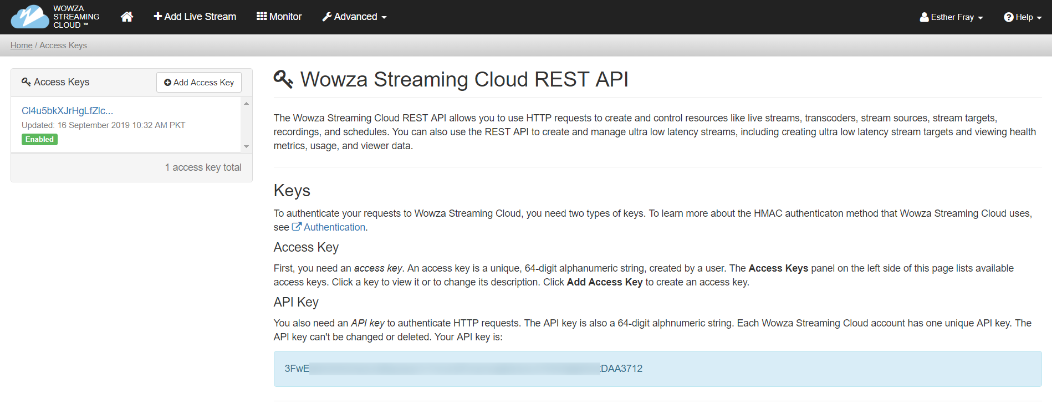Open Monitor using its grid icon
Screen dimensions: 1052x416
(262, 17)
